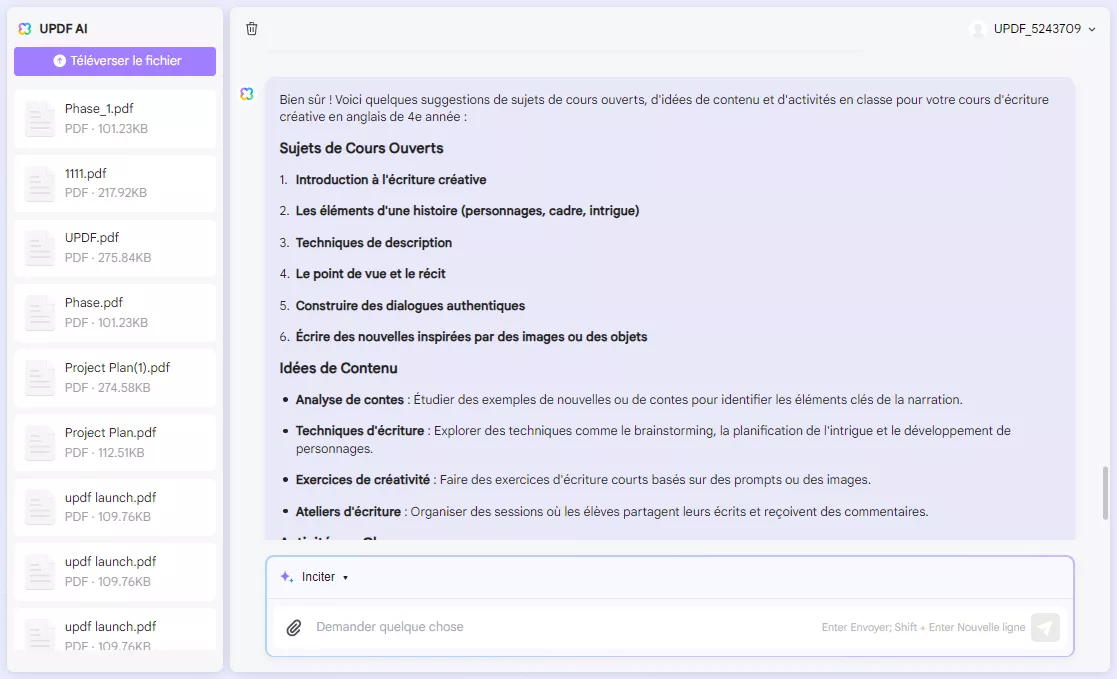Click the PDF icon of 1111.pdf
The height and width of the screenshot is (679, 1117).
click(x=39, y=182)
